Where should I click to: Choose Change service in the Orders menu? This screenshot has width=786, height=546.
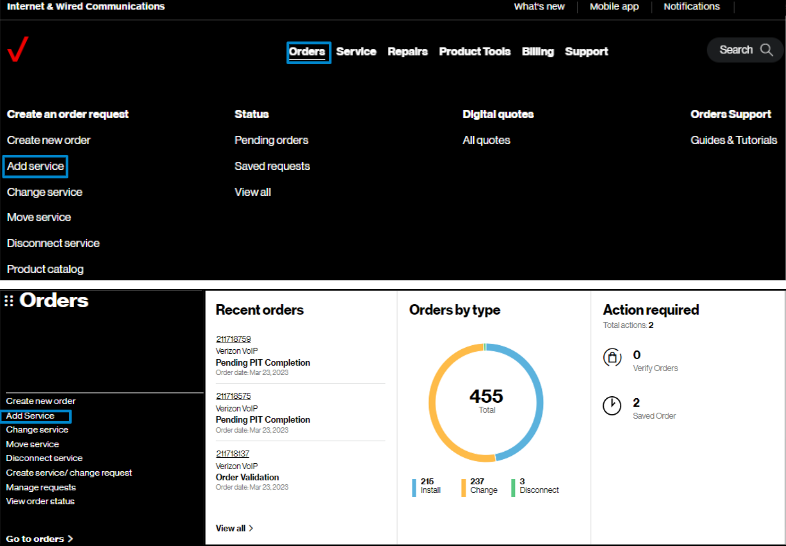[x=45, y=193]
